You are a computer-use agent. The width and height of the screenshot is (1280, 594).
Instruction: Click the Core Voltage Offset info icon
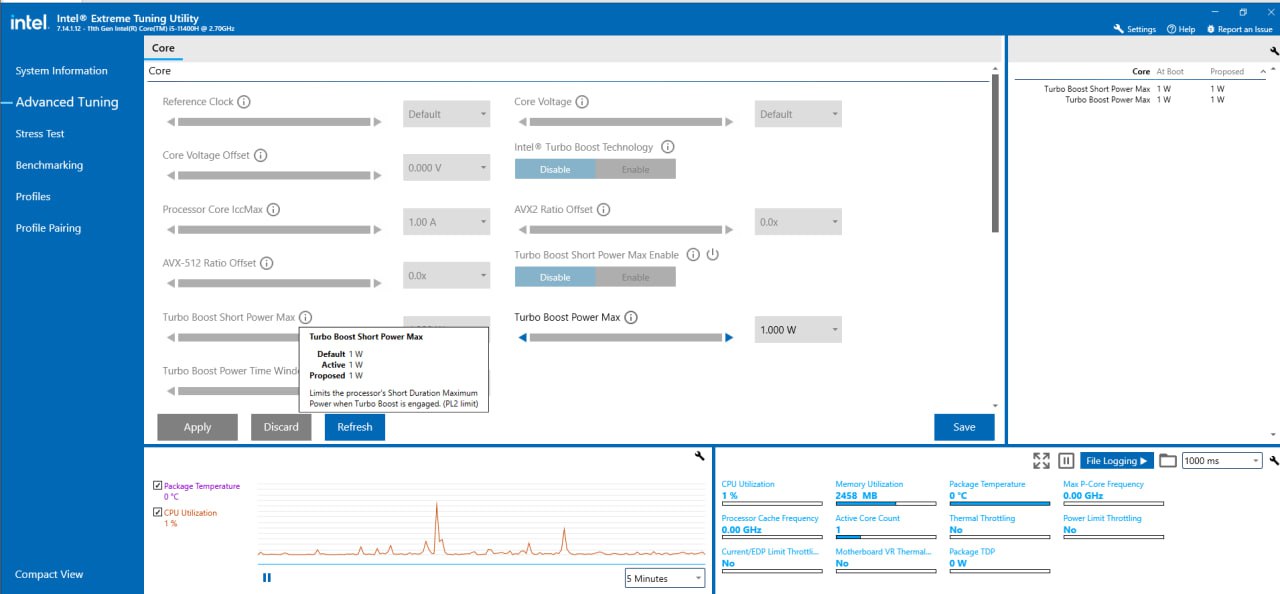[x=260, y=156]
